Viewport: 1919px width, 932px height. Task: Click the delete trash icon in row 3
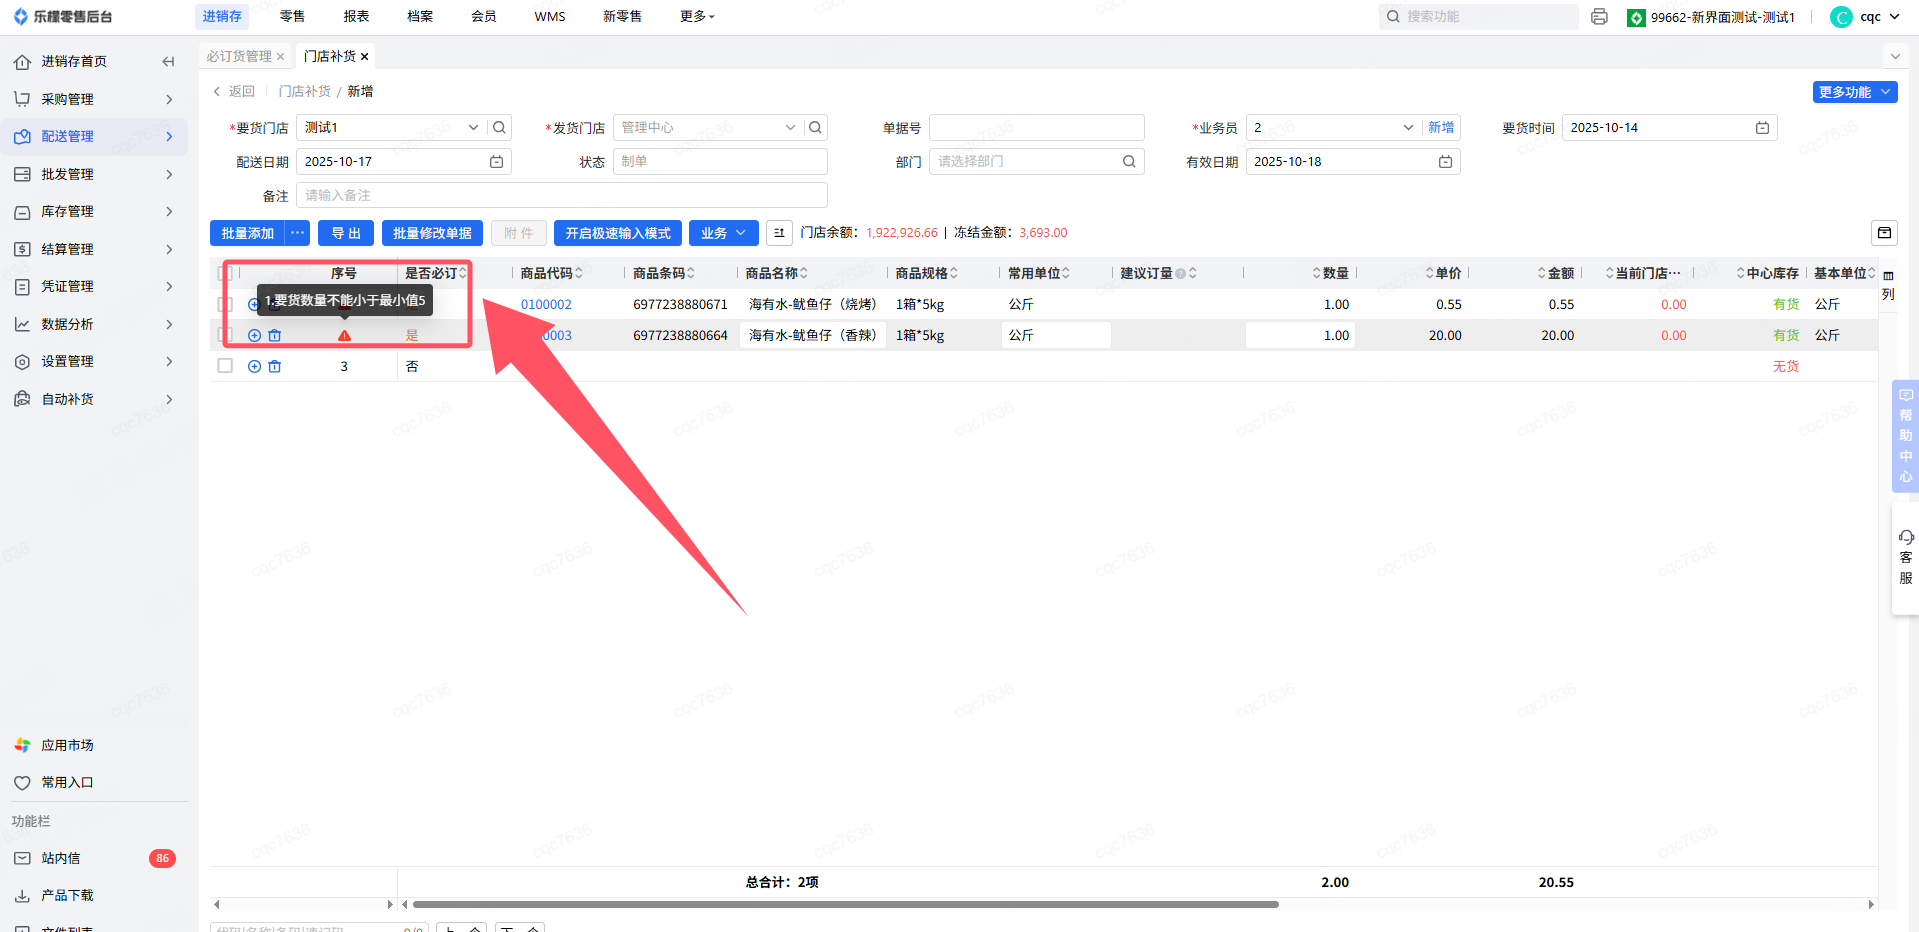click(275, 367)
